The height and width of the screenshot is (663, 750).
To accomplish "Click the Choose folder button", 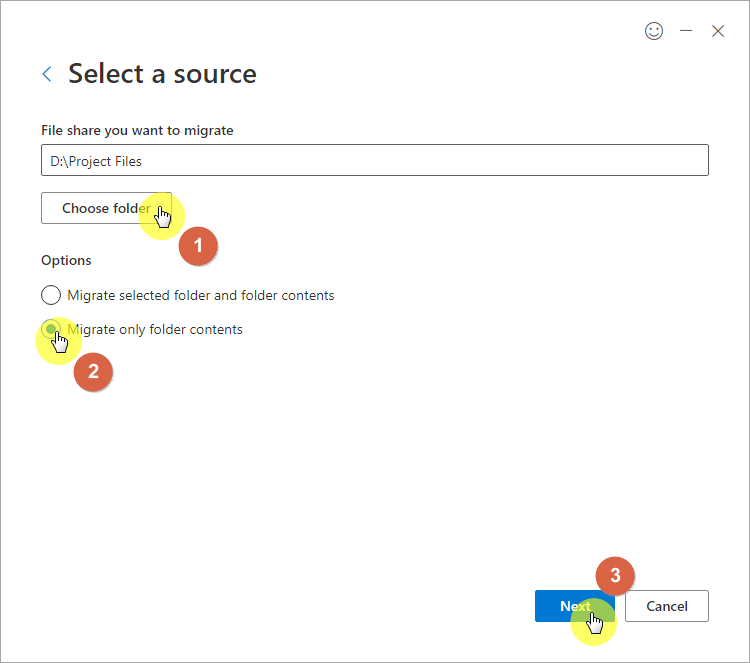I will pos(106,208).
